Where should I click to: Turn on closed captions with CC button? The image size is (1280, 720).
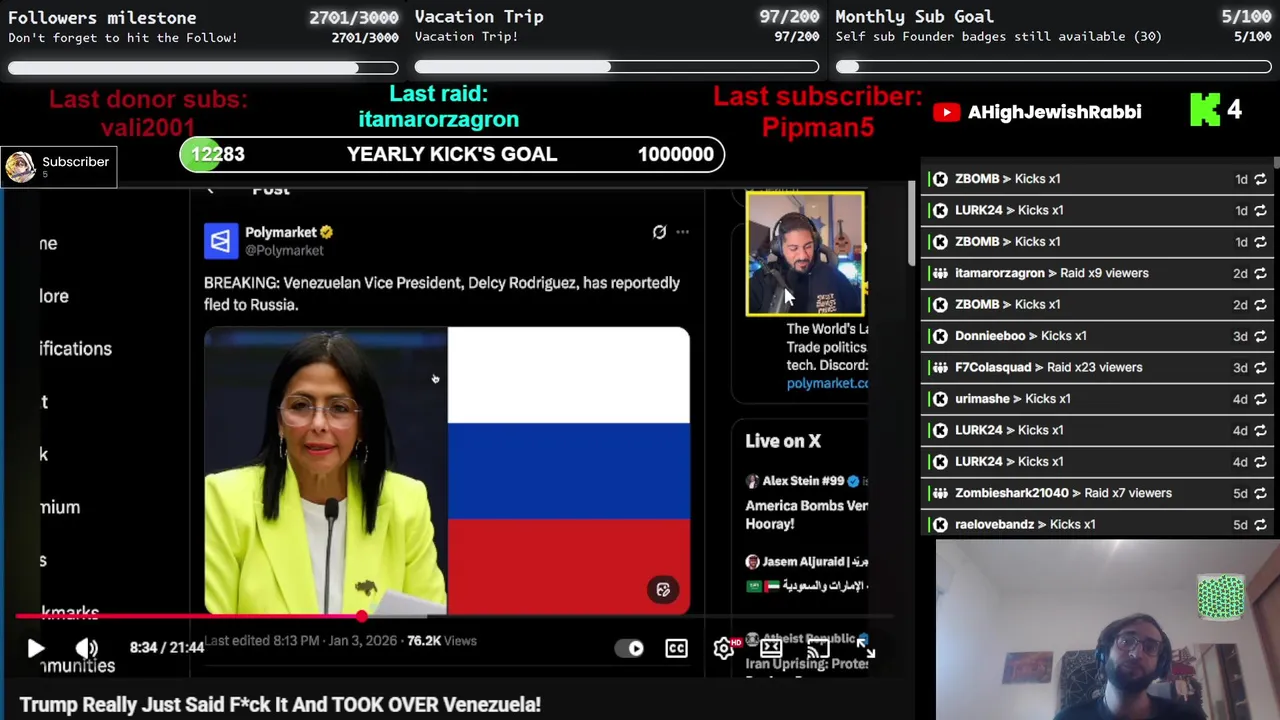pyautogui.click(x=676, y=648)
